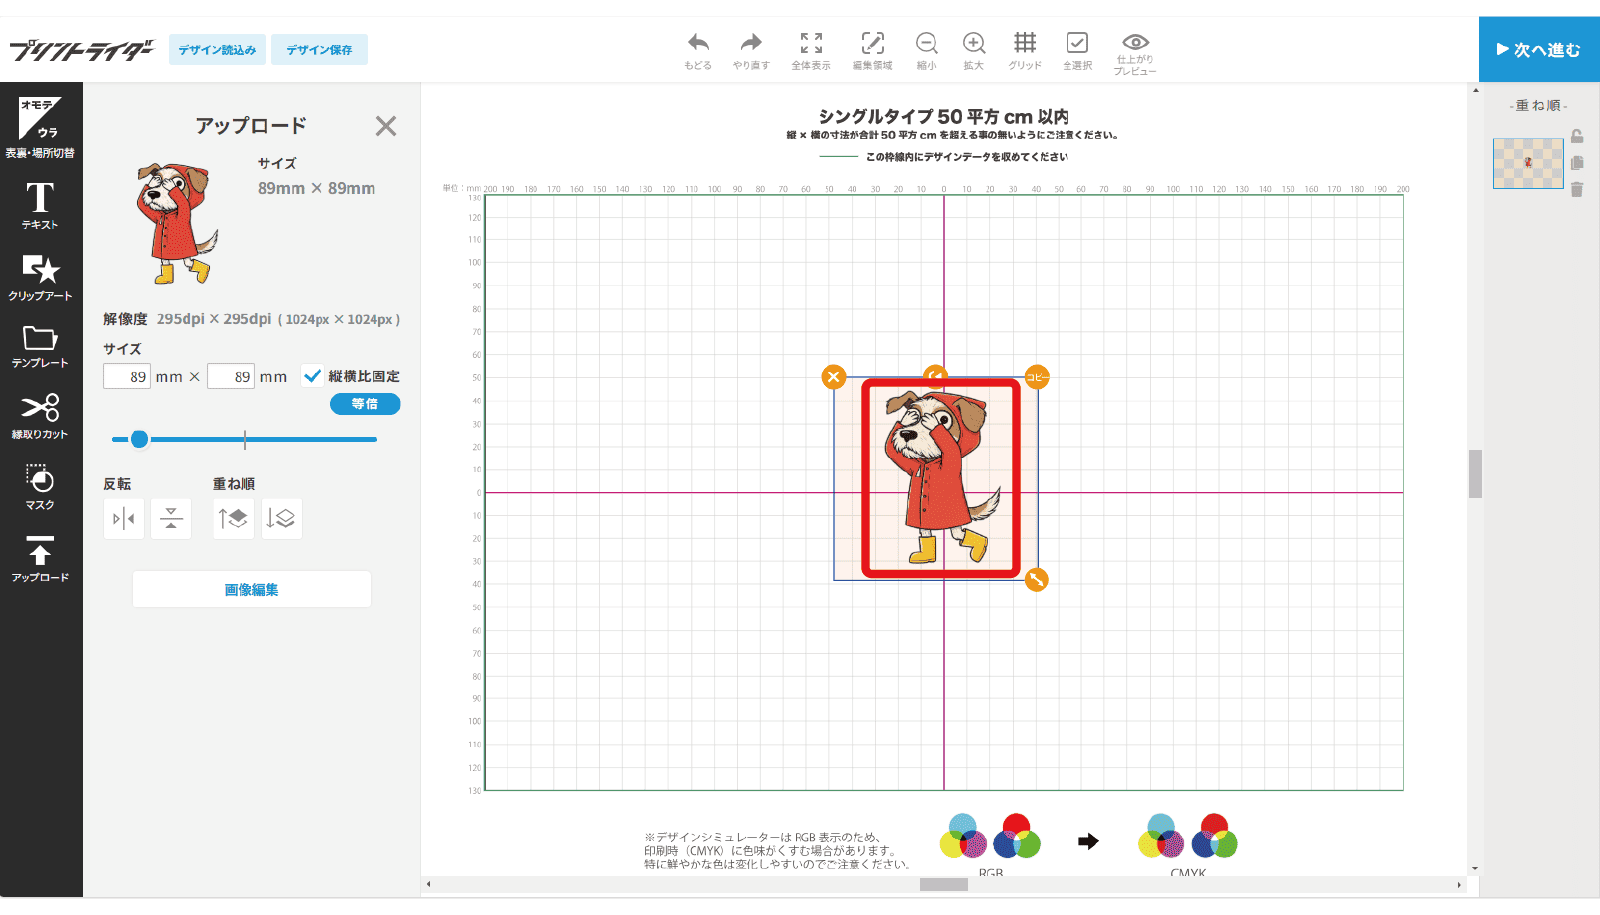
Task: Select the fit-all view (全体表示) icon
Action: (x=811, y=43)
